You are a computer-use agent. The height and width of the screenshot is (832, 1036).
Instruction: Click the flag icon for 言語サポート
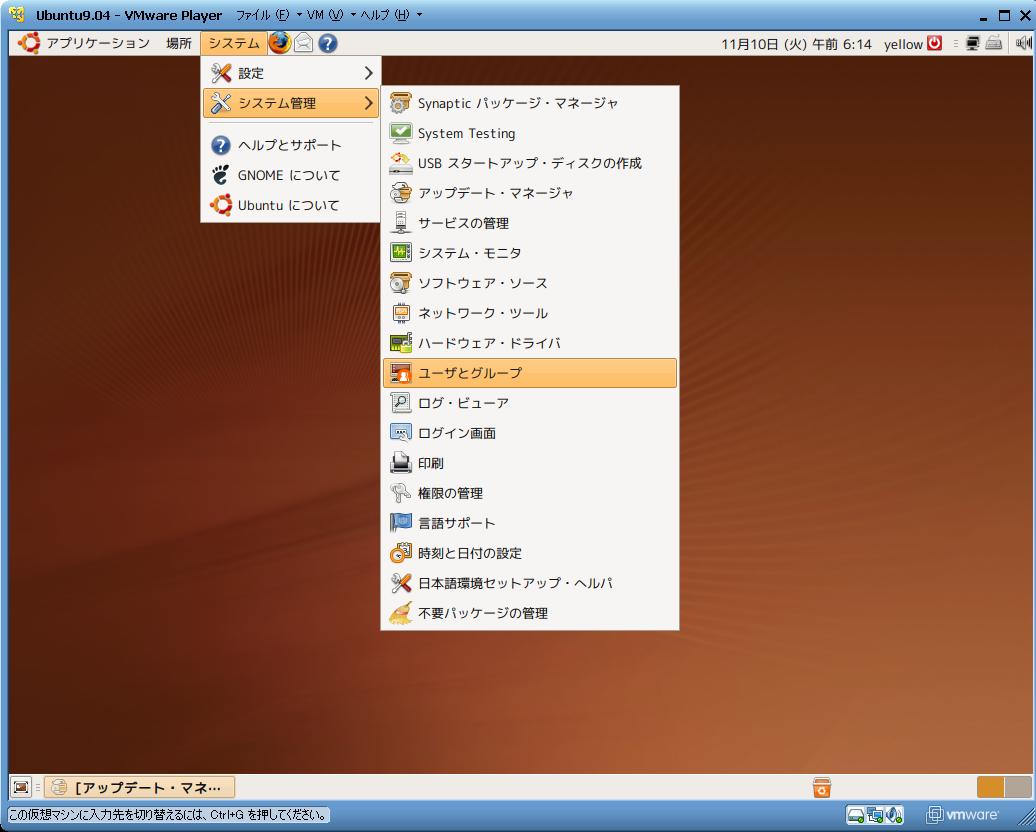[400, 523]
